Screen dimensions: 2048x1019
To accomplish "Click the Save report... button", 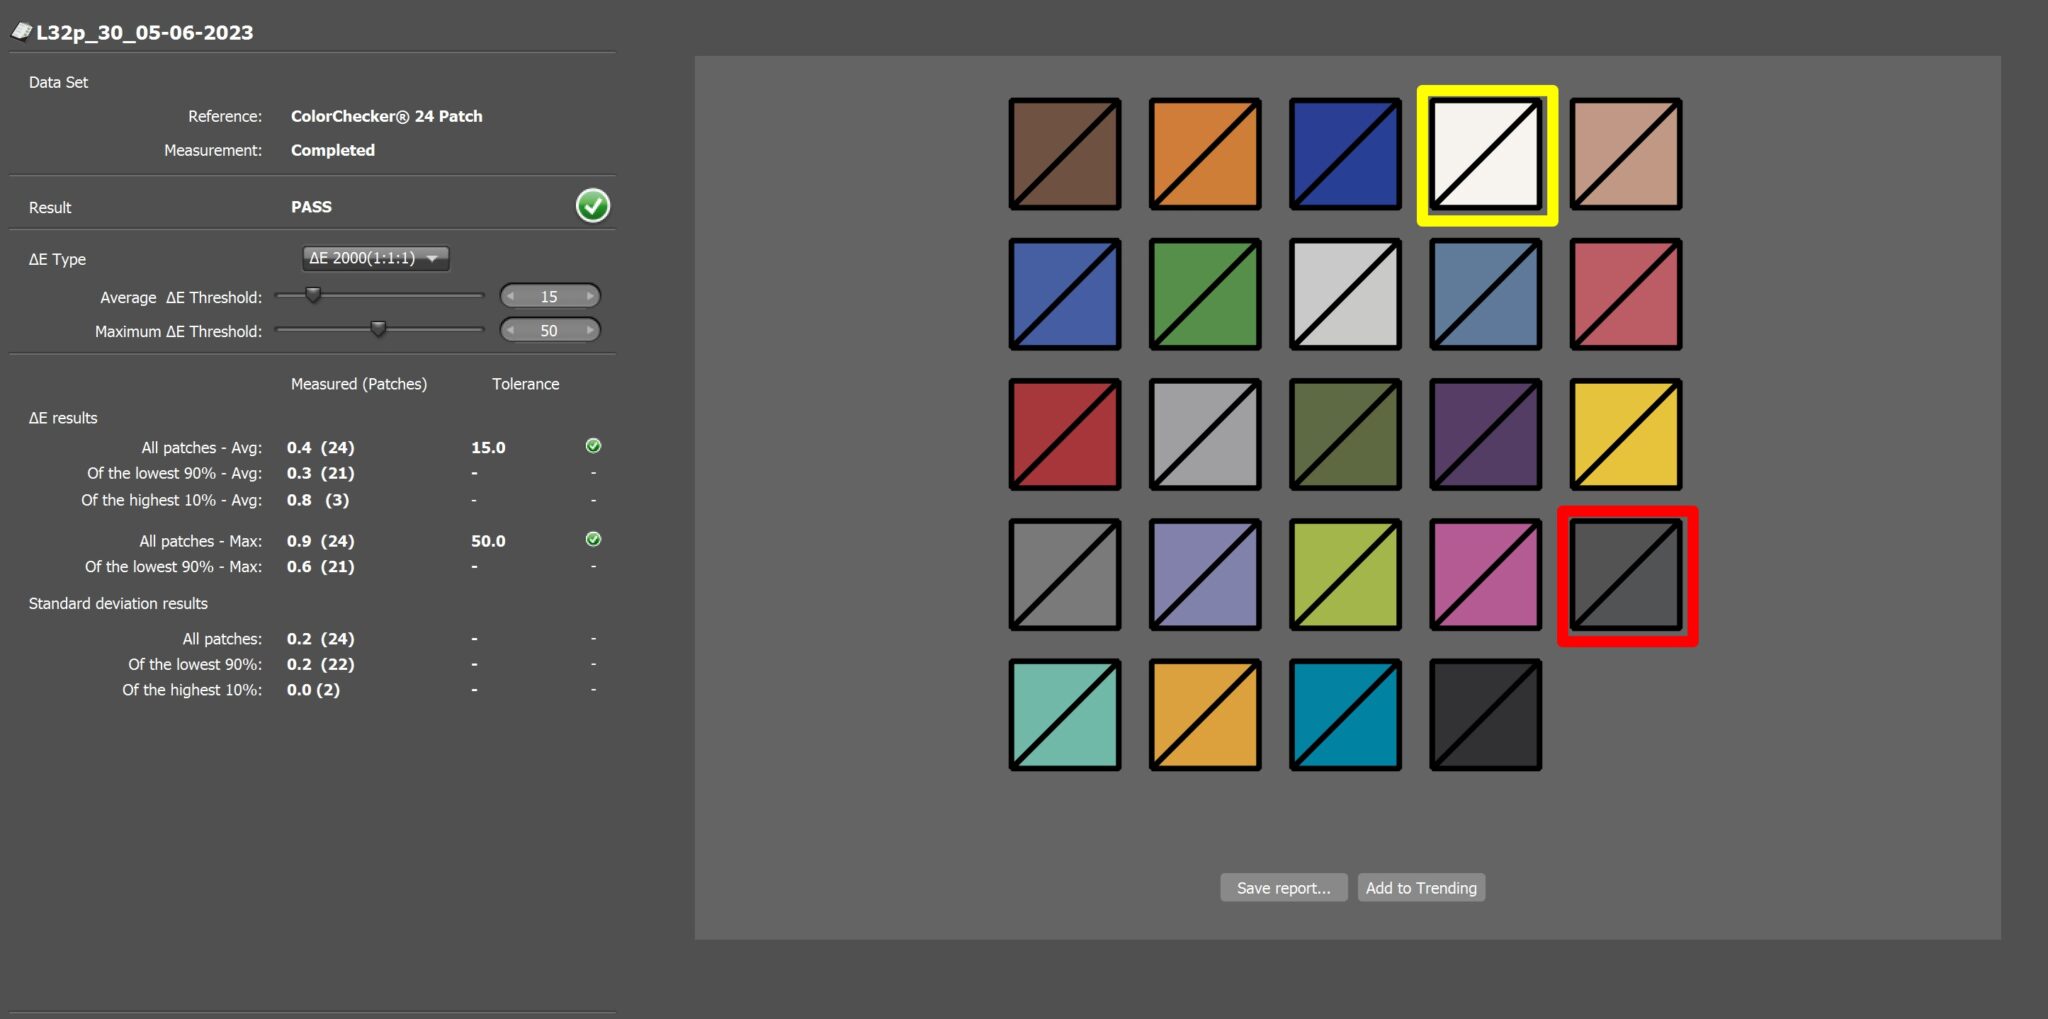I will pos(1283,888).
